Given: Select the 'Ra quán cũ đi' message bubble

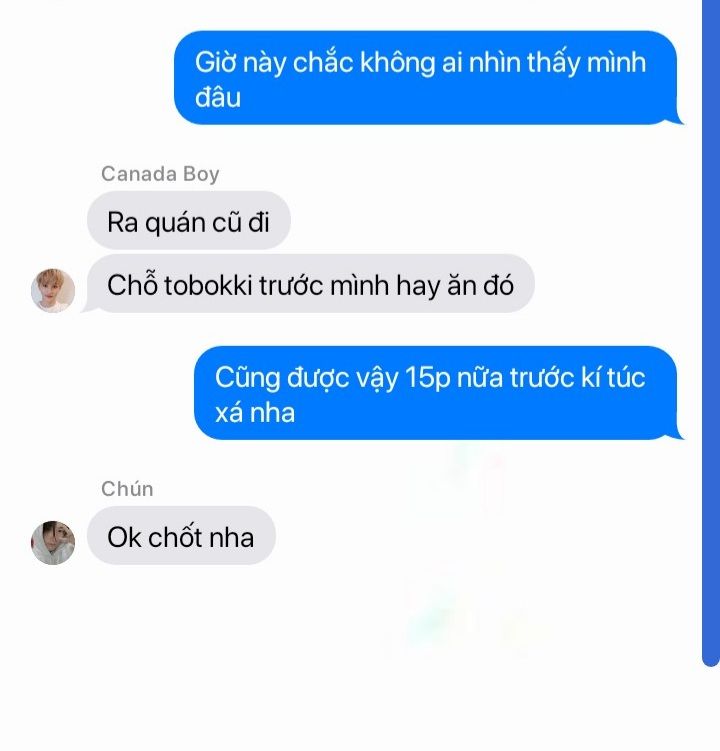Looking at the screenshot, I should (x=189, y=220).
